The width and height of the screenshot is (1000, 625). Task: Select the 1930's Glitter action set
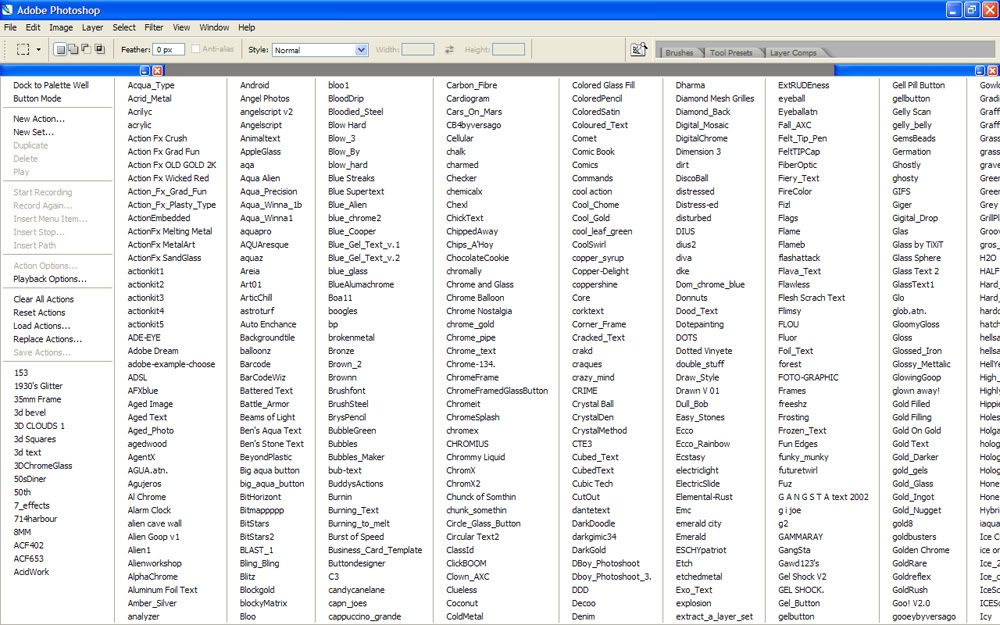click(x=38, y=386)
